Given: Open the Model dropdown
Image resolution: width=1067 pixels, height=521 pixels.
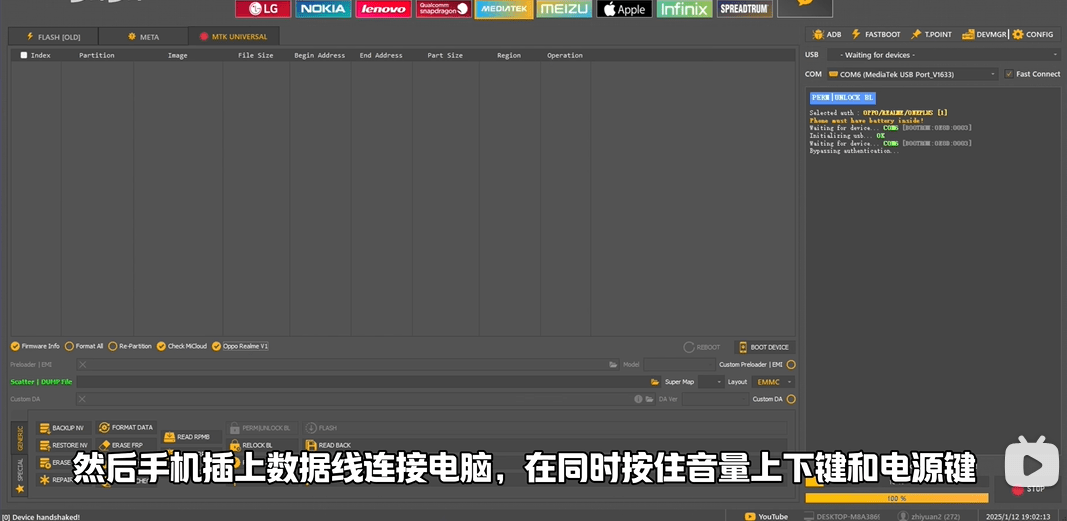Looking at the screenshot, I should point(680,365).
